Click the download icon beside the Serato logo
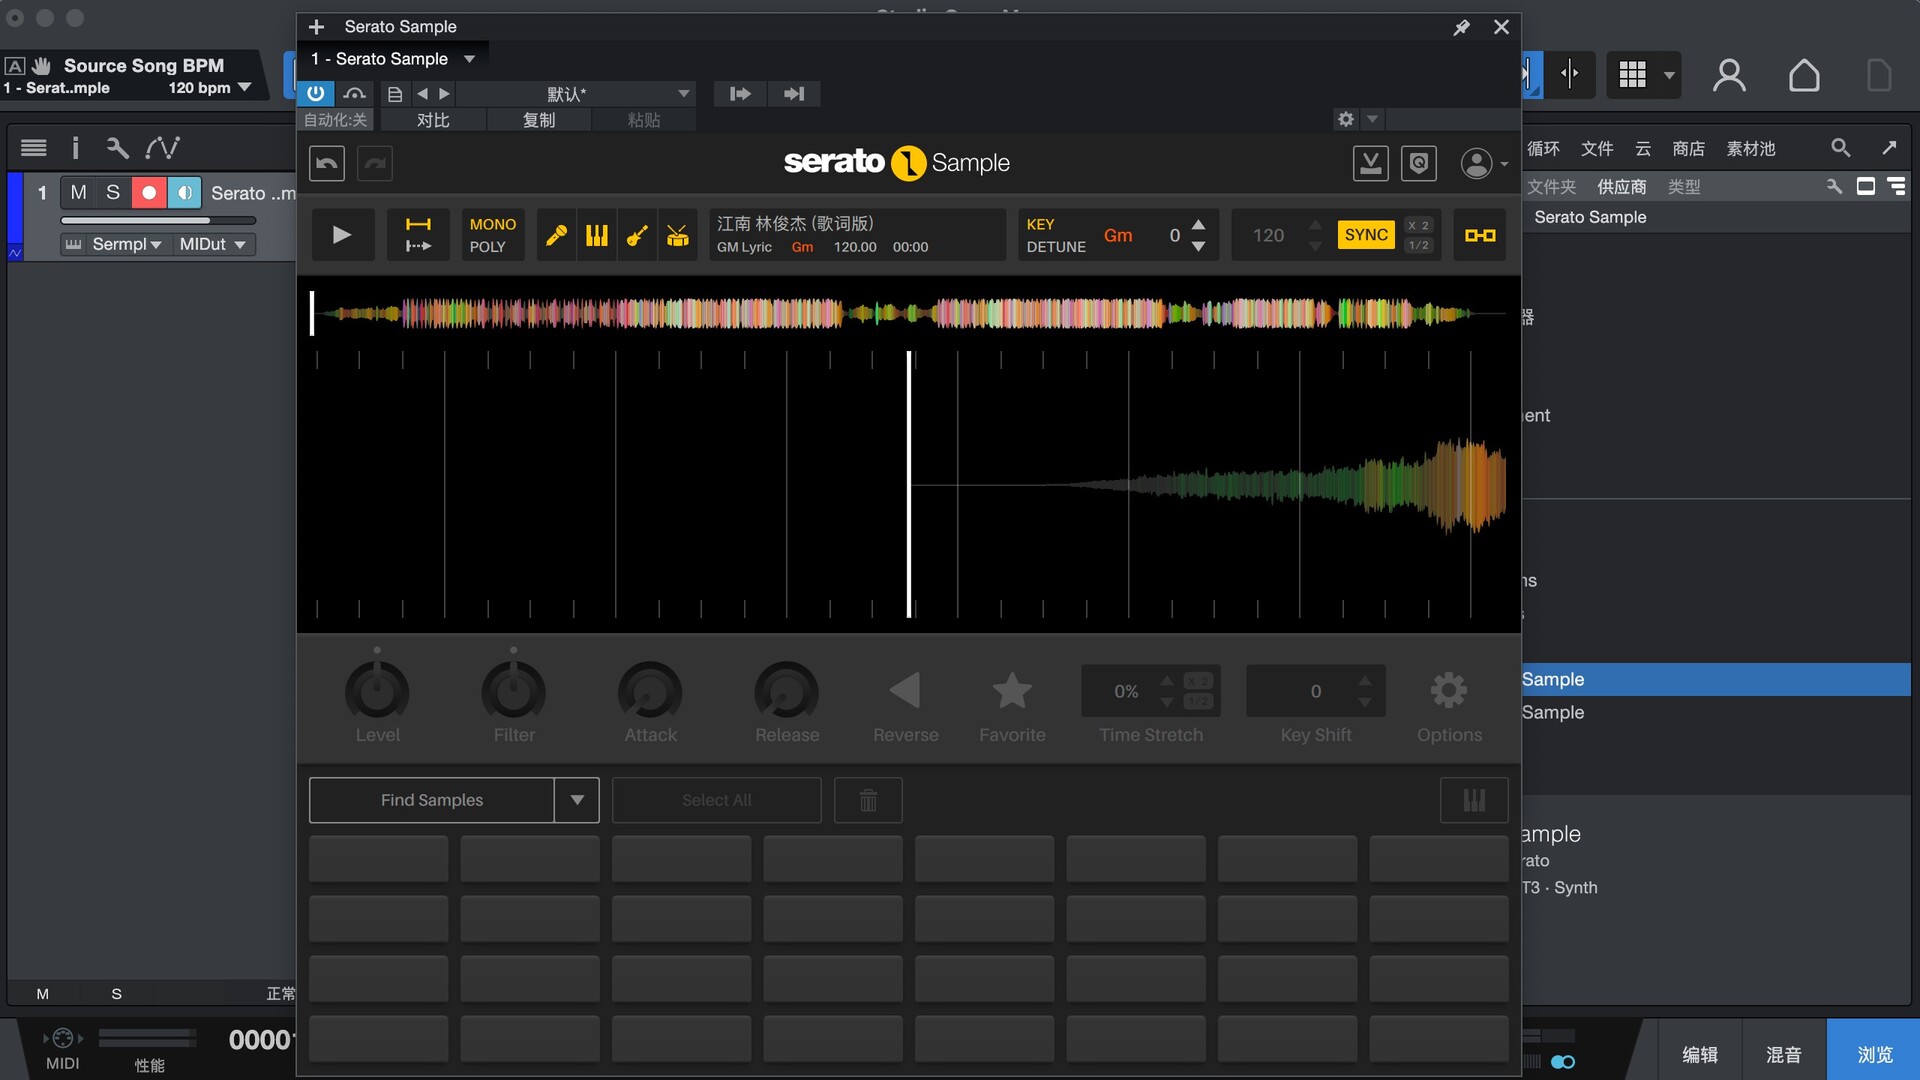The height and width of the screenshot is (1080, 1920). 1370,163
